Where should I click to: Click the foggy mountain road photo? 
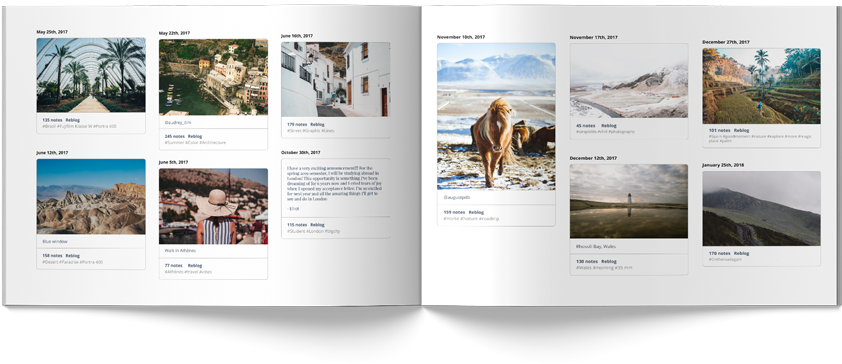[761, 208]
